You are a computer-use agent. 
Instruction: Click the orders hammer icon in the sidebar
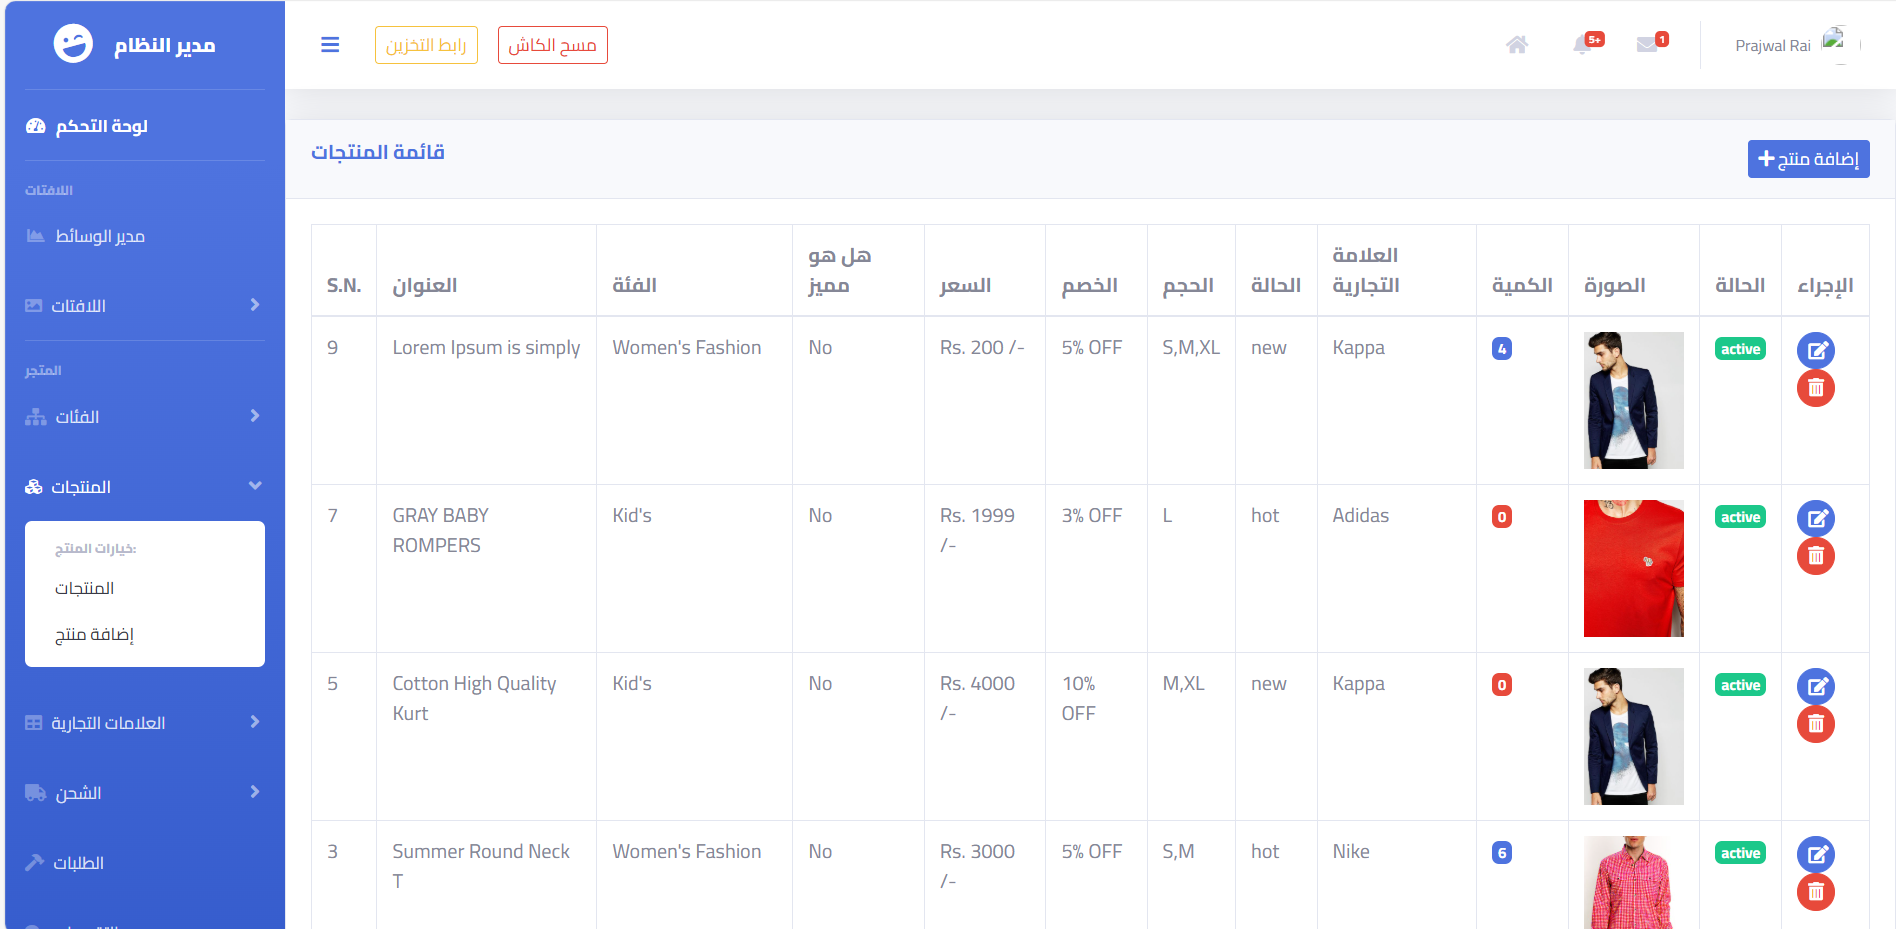tap(35, 862)
